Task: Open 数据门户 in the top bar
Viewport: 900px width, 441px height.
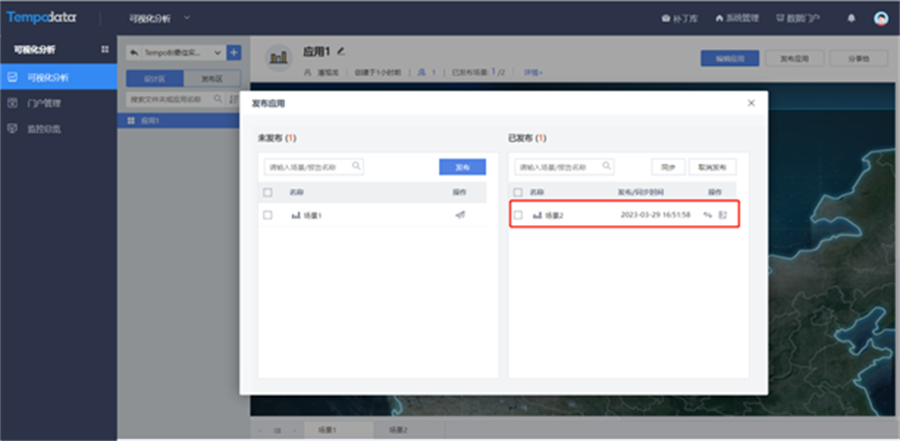Action: click(x=798, y=18)
